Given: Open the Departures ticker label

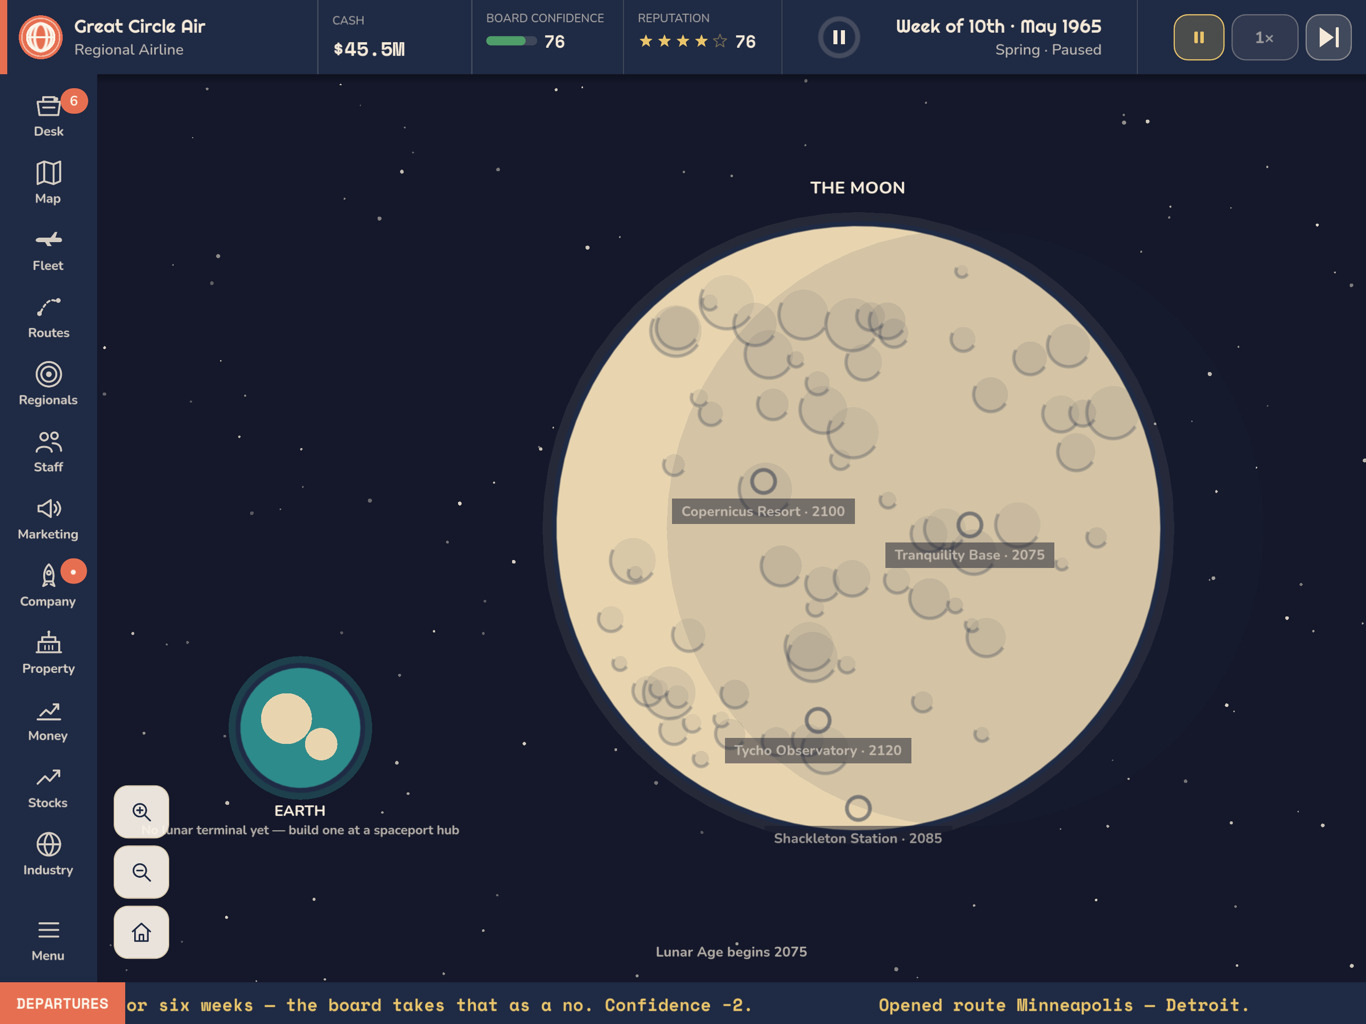Looking at the screenshot, I should 62,1003.
